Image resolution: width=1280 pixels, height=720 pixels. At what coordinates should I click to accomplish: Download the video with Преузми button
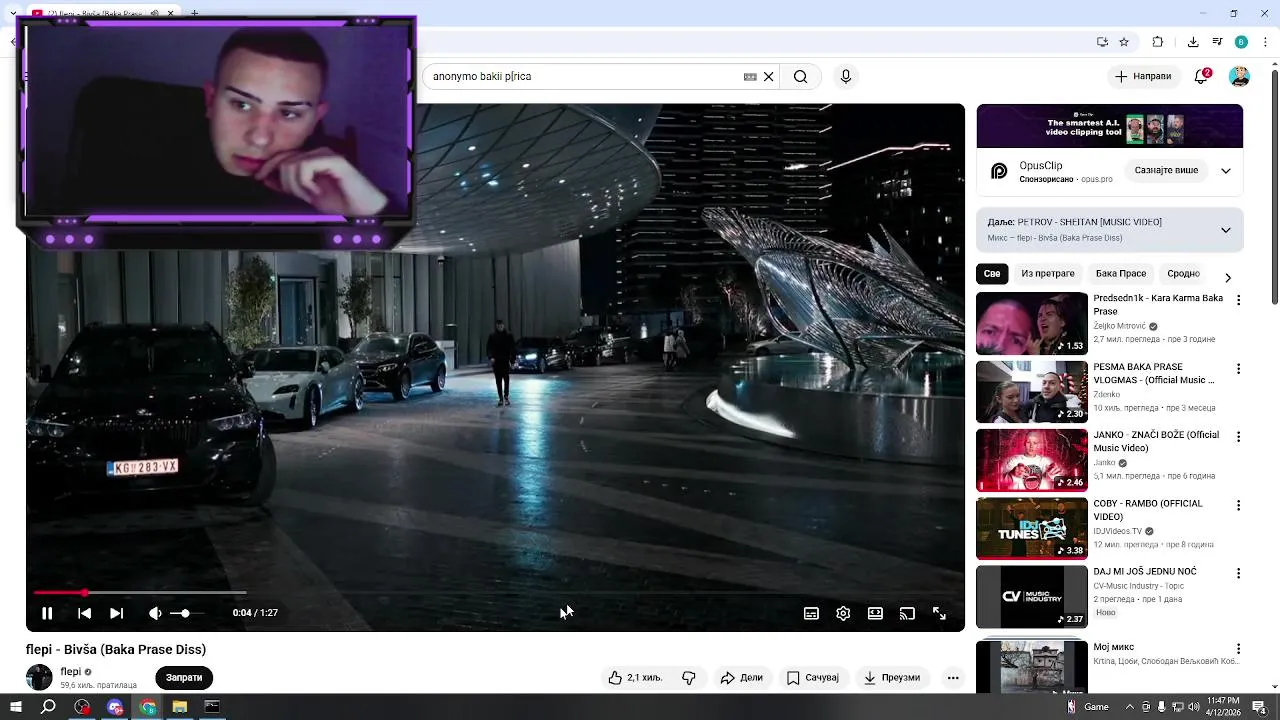tap(892, 678)
